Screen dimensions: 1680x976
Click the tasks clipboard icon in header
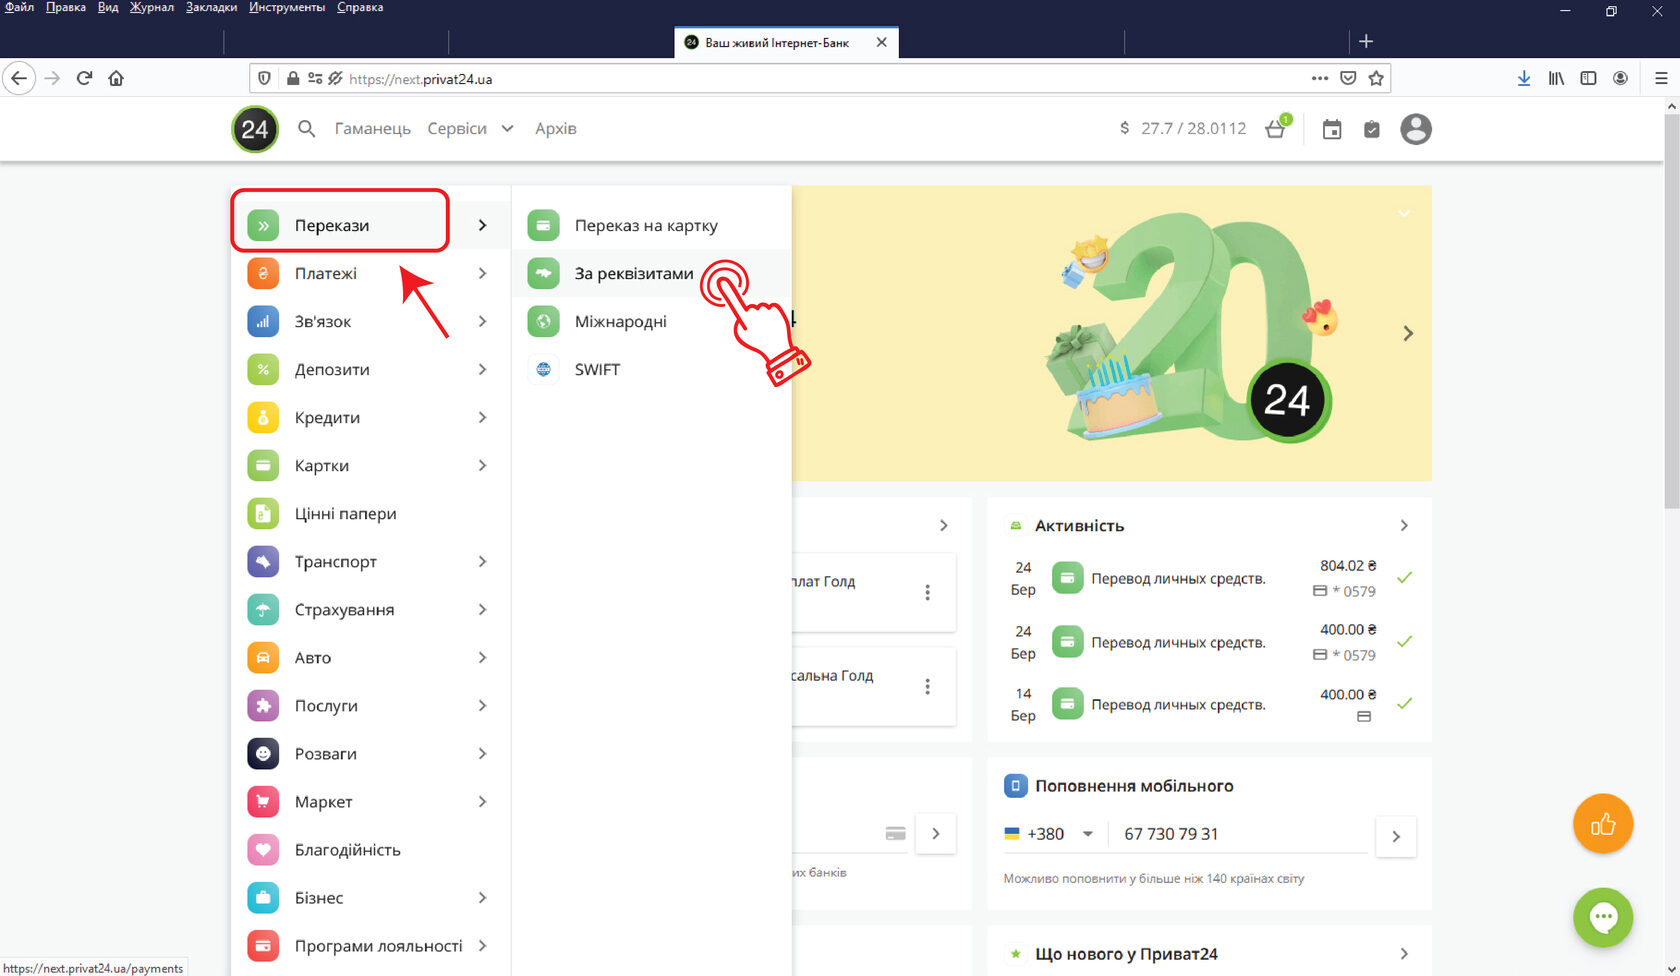pyautogui.click(x=1372, y=129)
